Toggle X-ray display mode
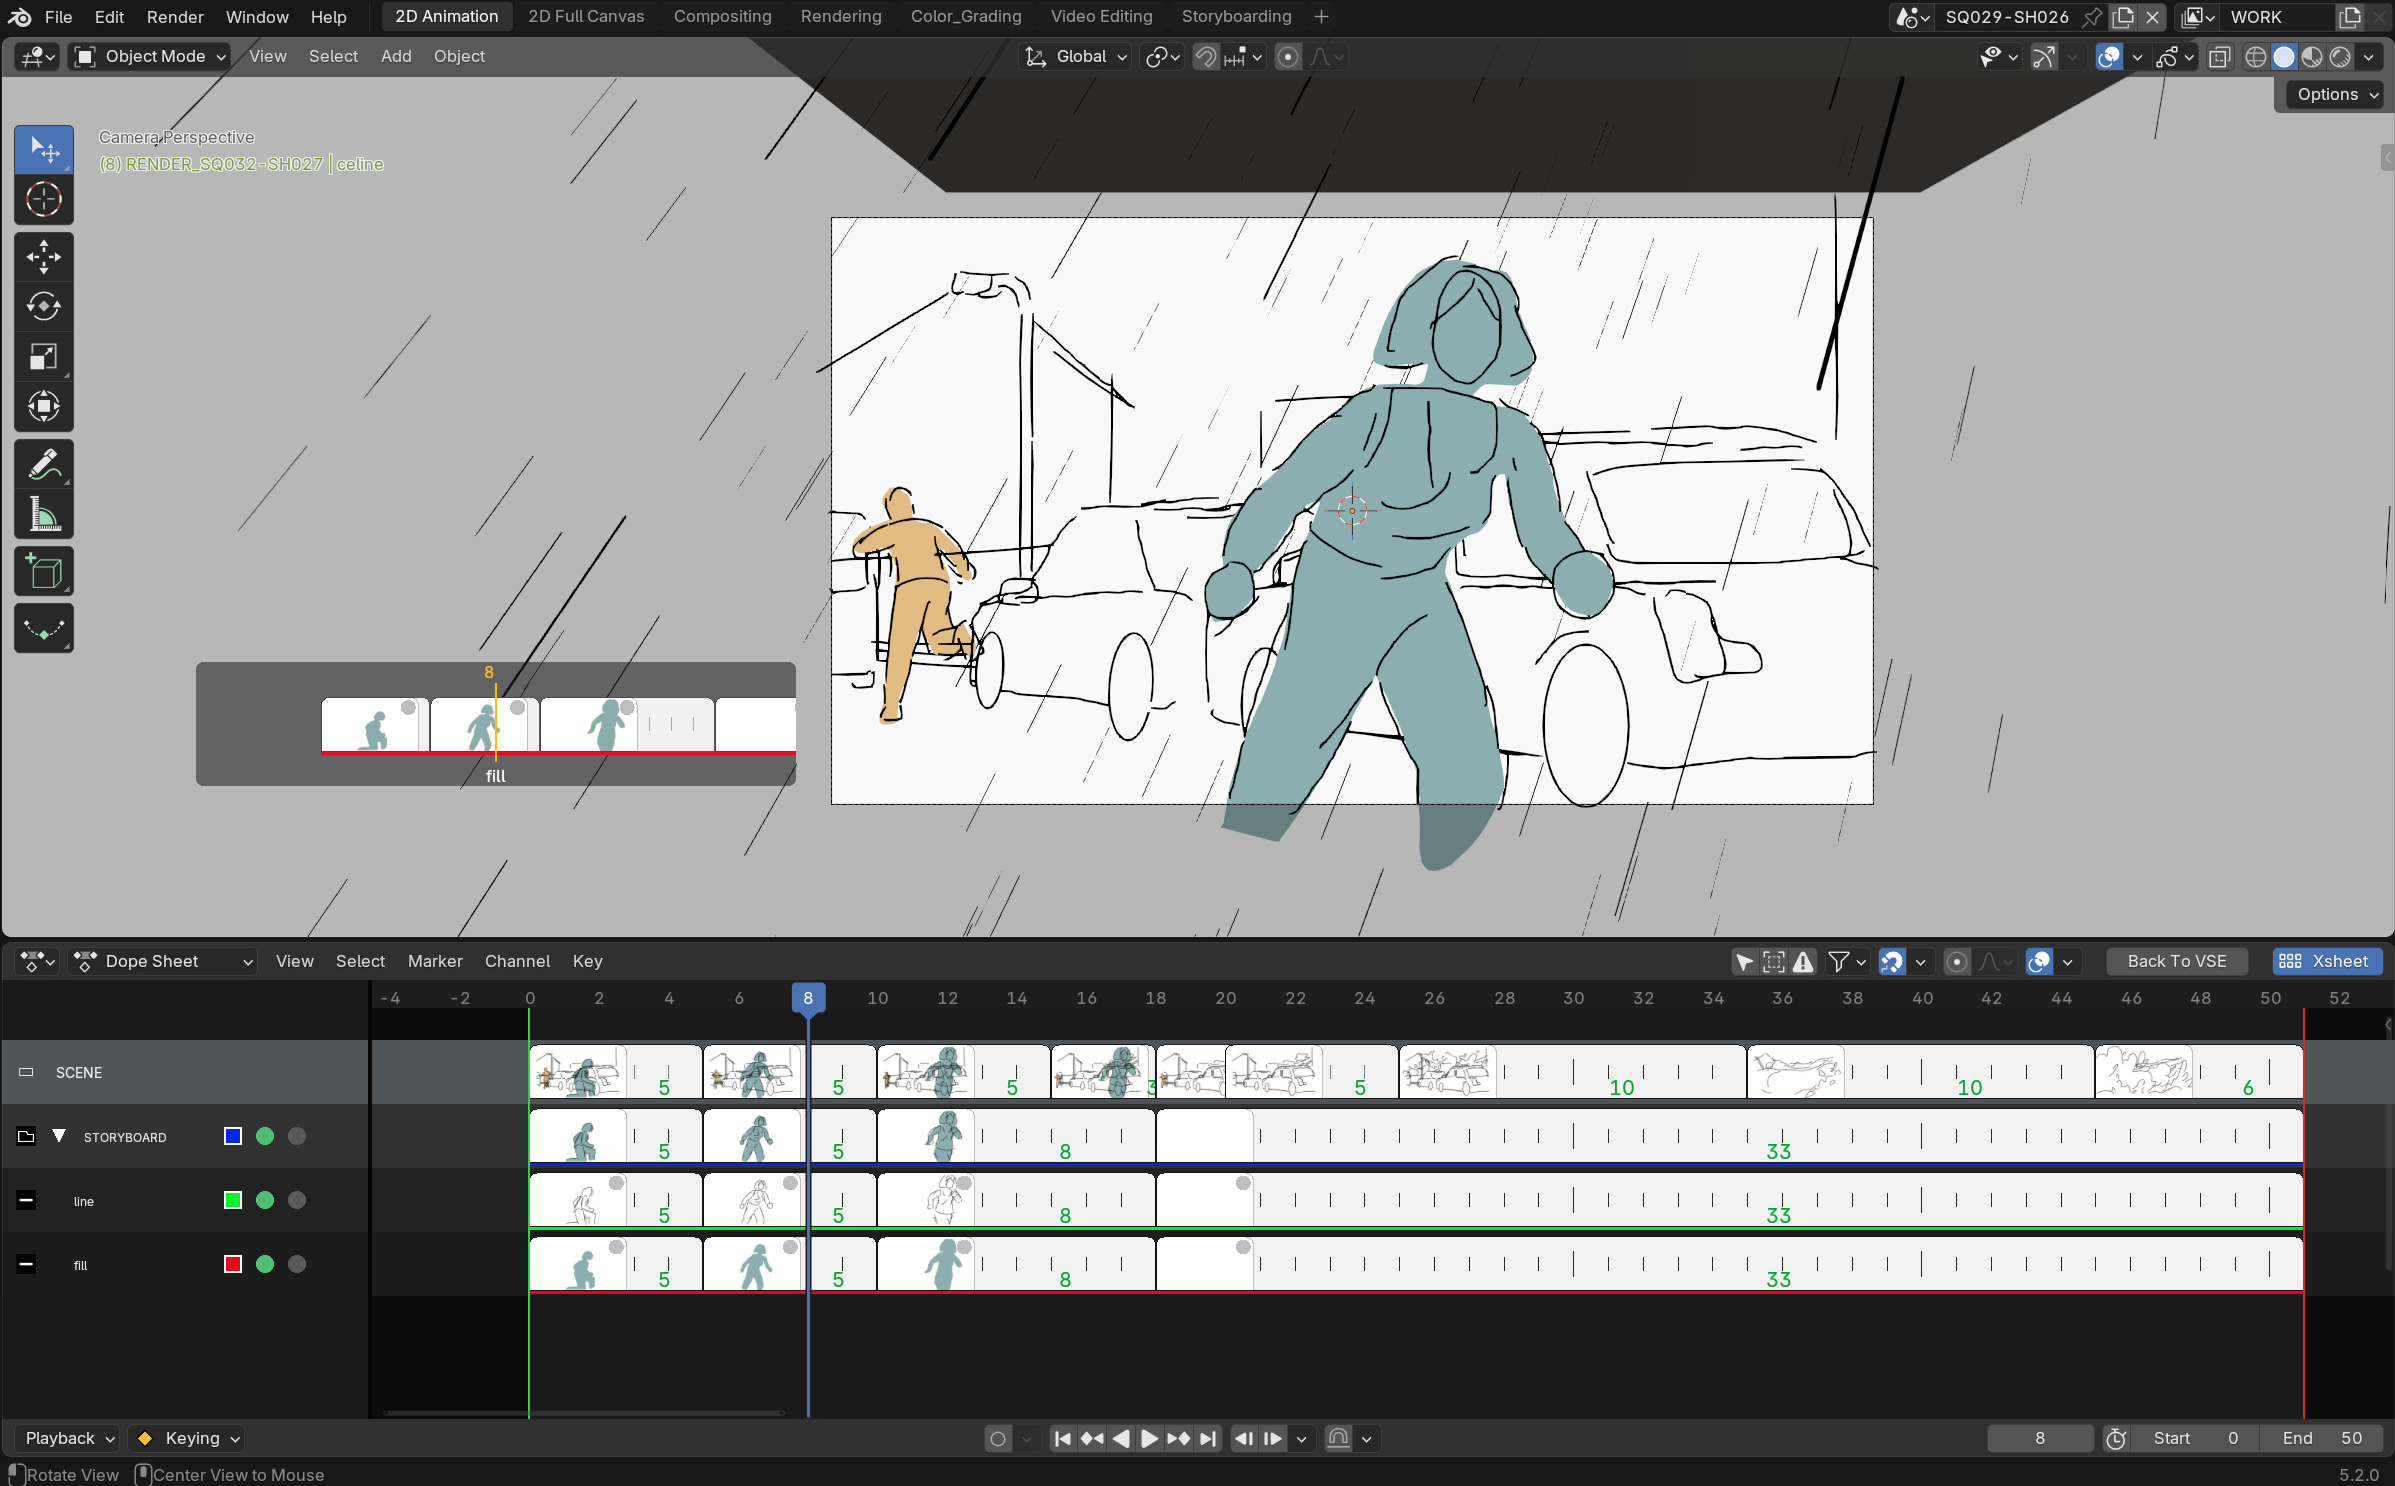Screen dimensions: 2395x1486 pyautogui.click(x=2219, y=57)
